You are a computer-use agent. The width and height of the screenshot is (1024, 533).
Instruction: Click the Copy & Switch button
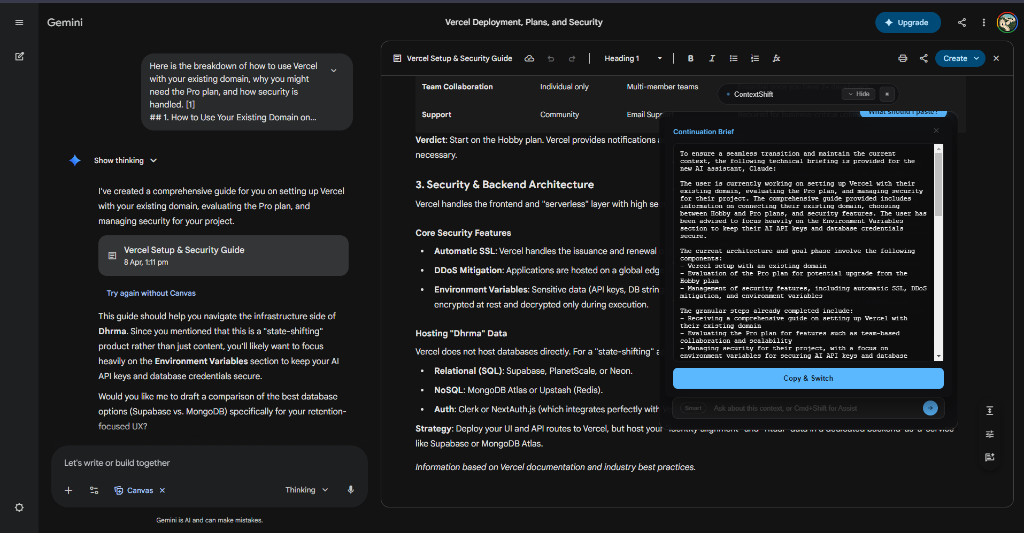click(808, 378)
